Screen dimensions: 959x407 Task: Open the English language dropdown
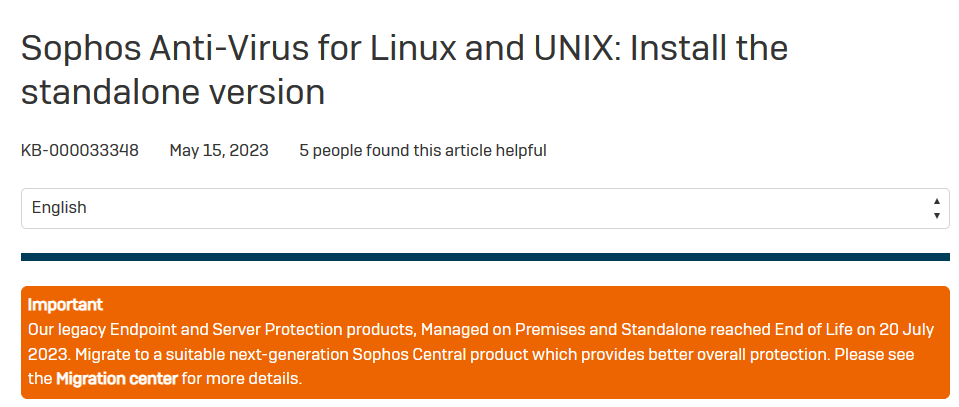pyautogui.click(x=485, y=208)
